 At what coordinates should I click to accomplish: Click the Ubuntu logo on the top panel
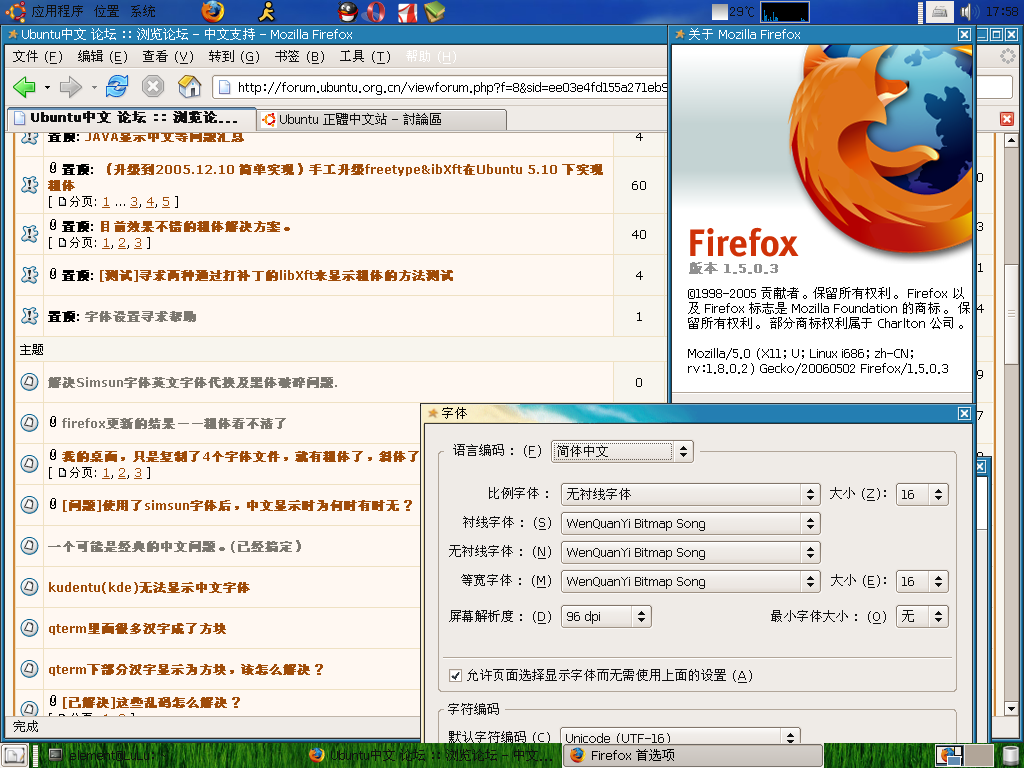tap(16, 11)
